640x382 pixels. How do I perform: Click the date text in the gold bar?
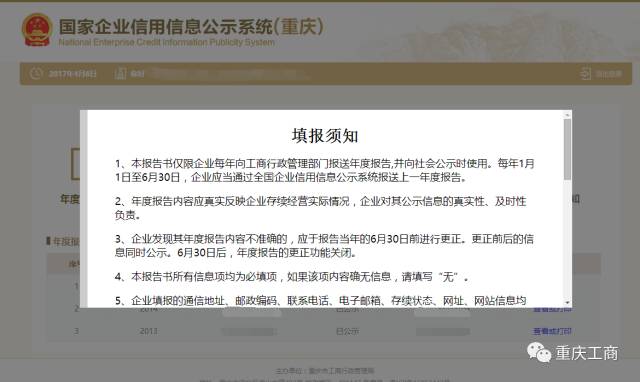(x=72, y=73)
